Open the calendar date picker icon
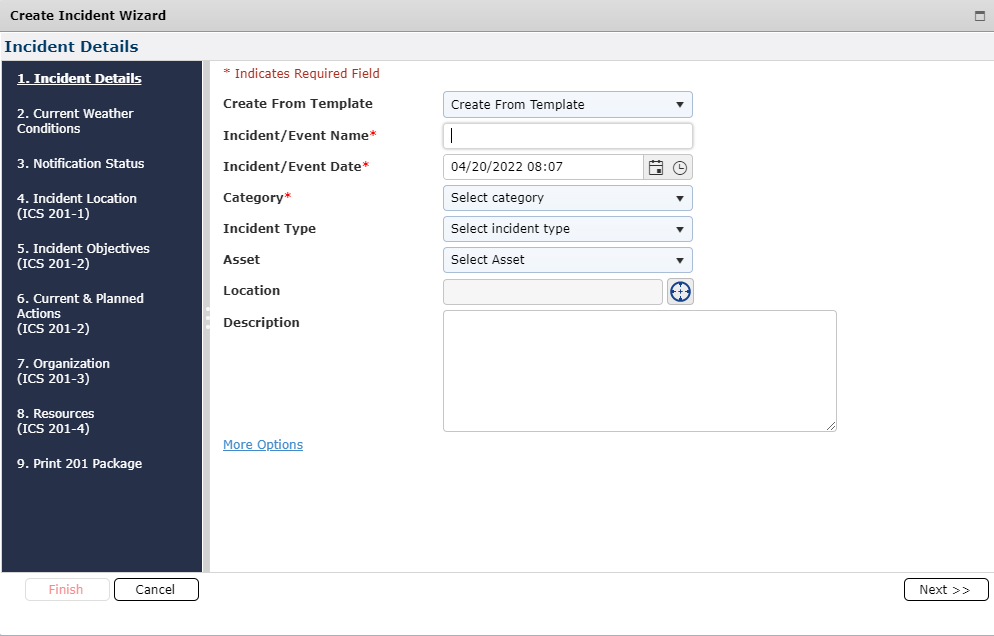This screenshot has height=636, width=994. [x=656, y=167]
